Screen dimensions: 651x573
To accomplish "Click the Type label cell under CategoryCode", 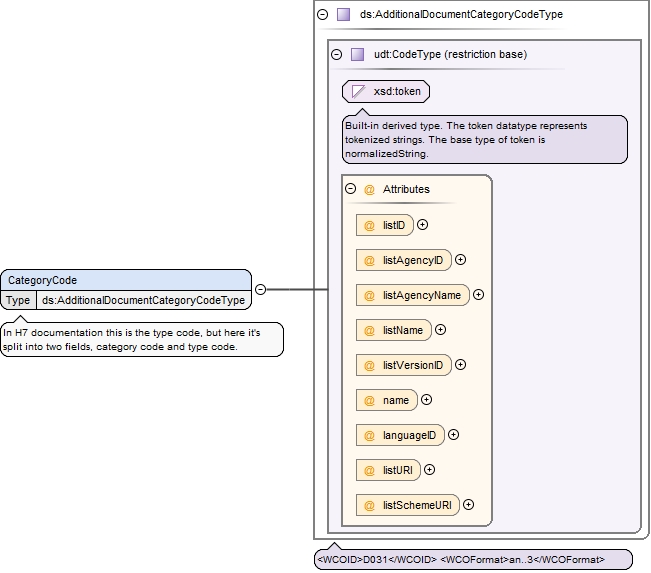I will pyautogui.click(x=18, y=300).
